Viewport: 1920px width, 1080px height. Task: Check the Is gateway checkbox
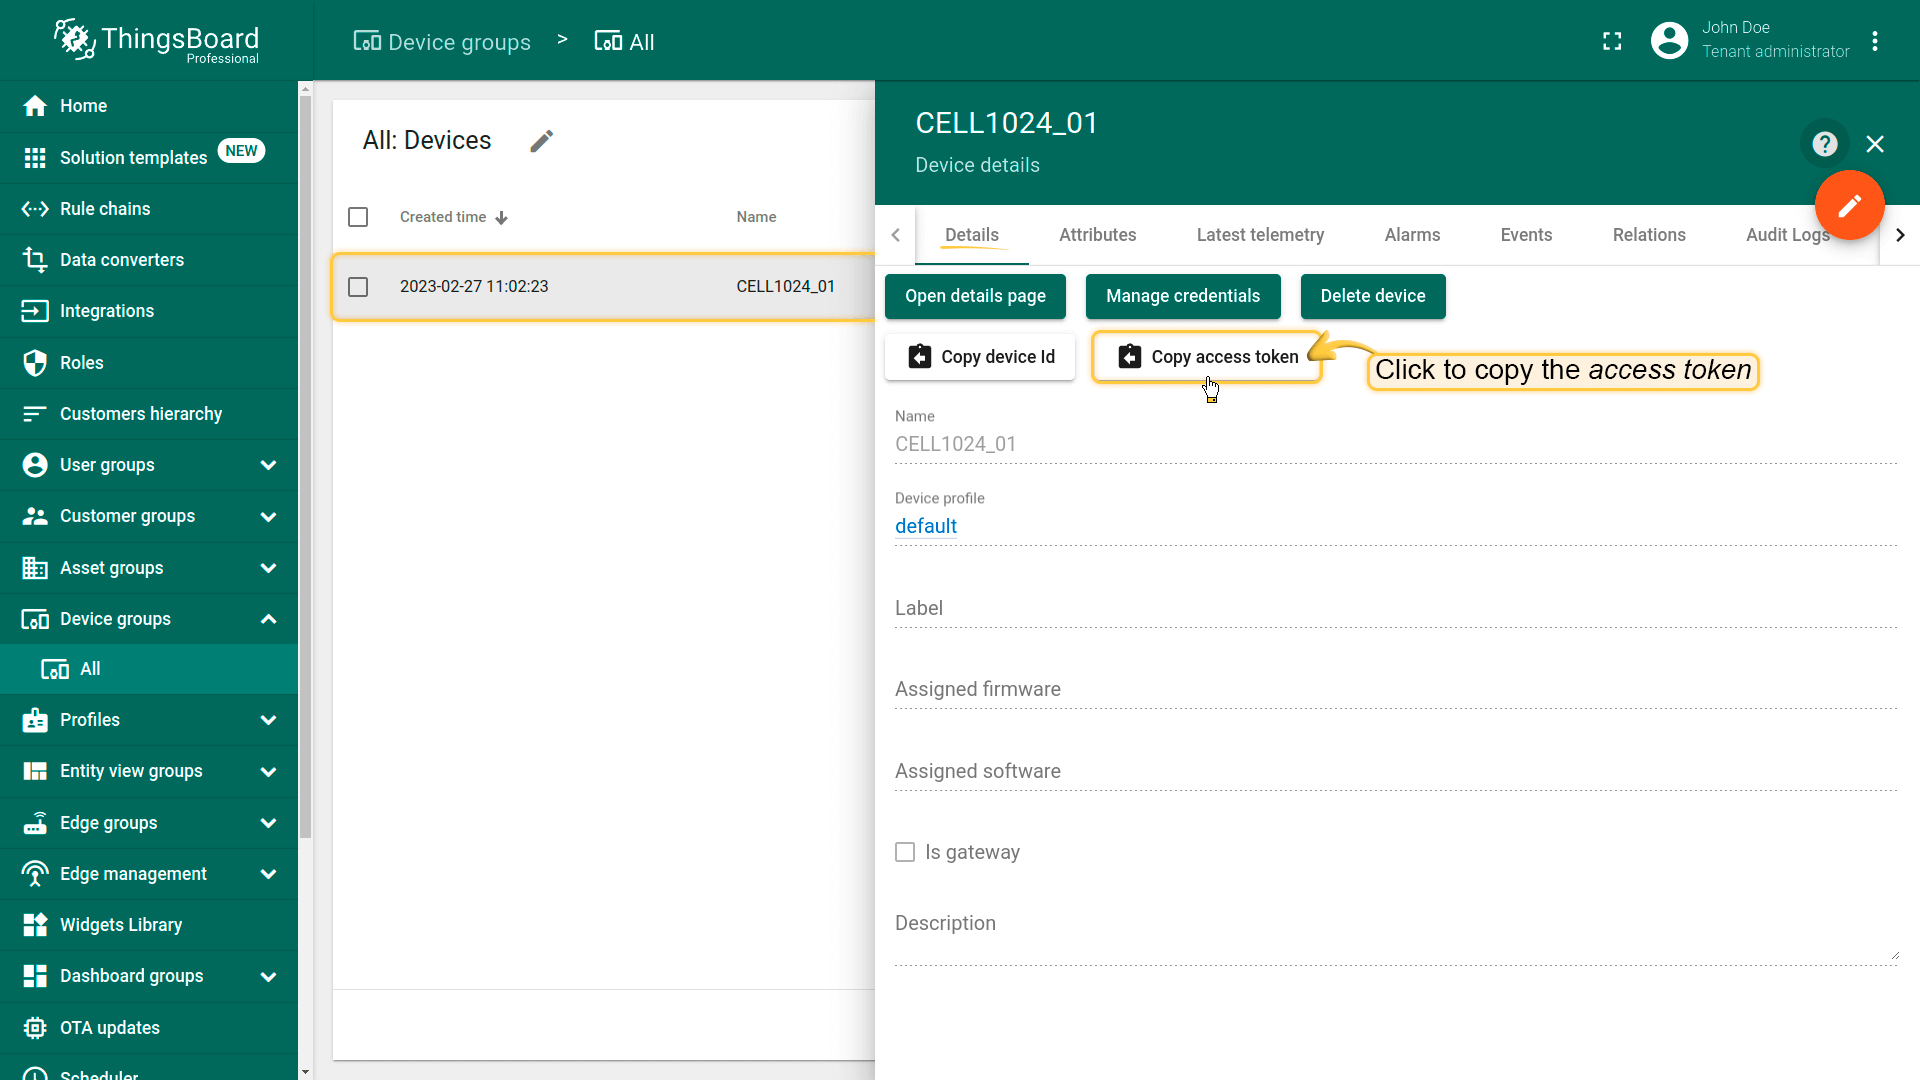905,852
